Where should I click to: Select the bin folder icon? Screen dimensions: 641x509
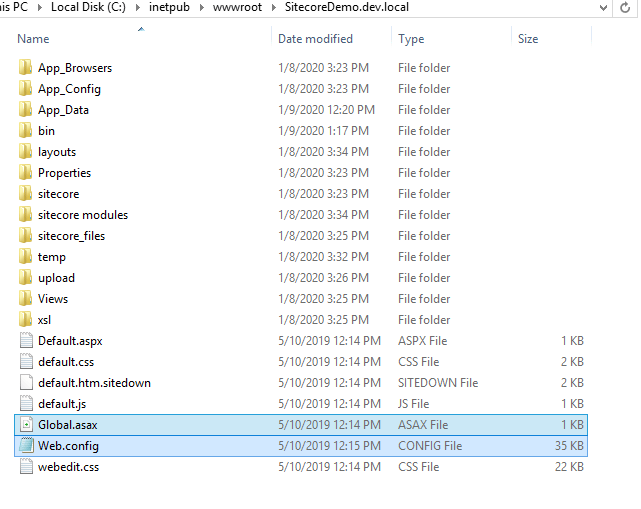pyautogui.click(x=26, y=131)
